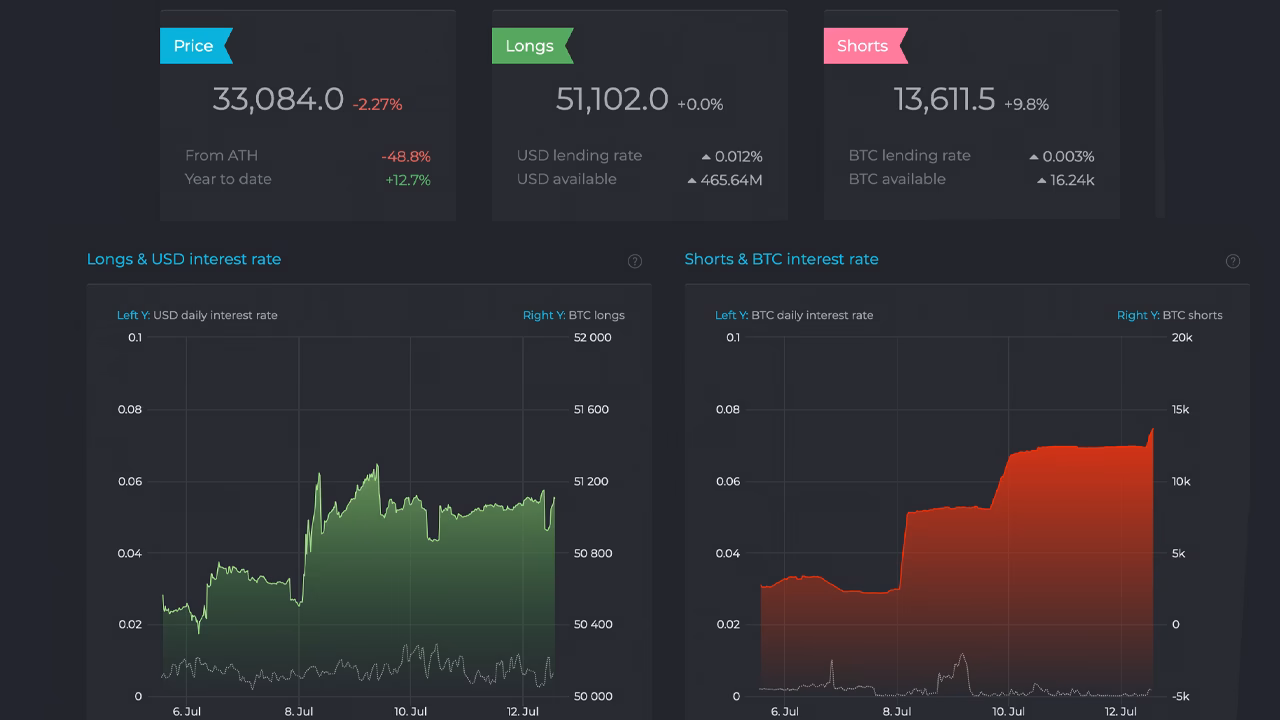
Task: Click the Shorts pink ribbon icon
Action: coord(862,45)
